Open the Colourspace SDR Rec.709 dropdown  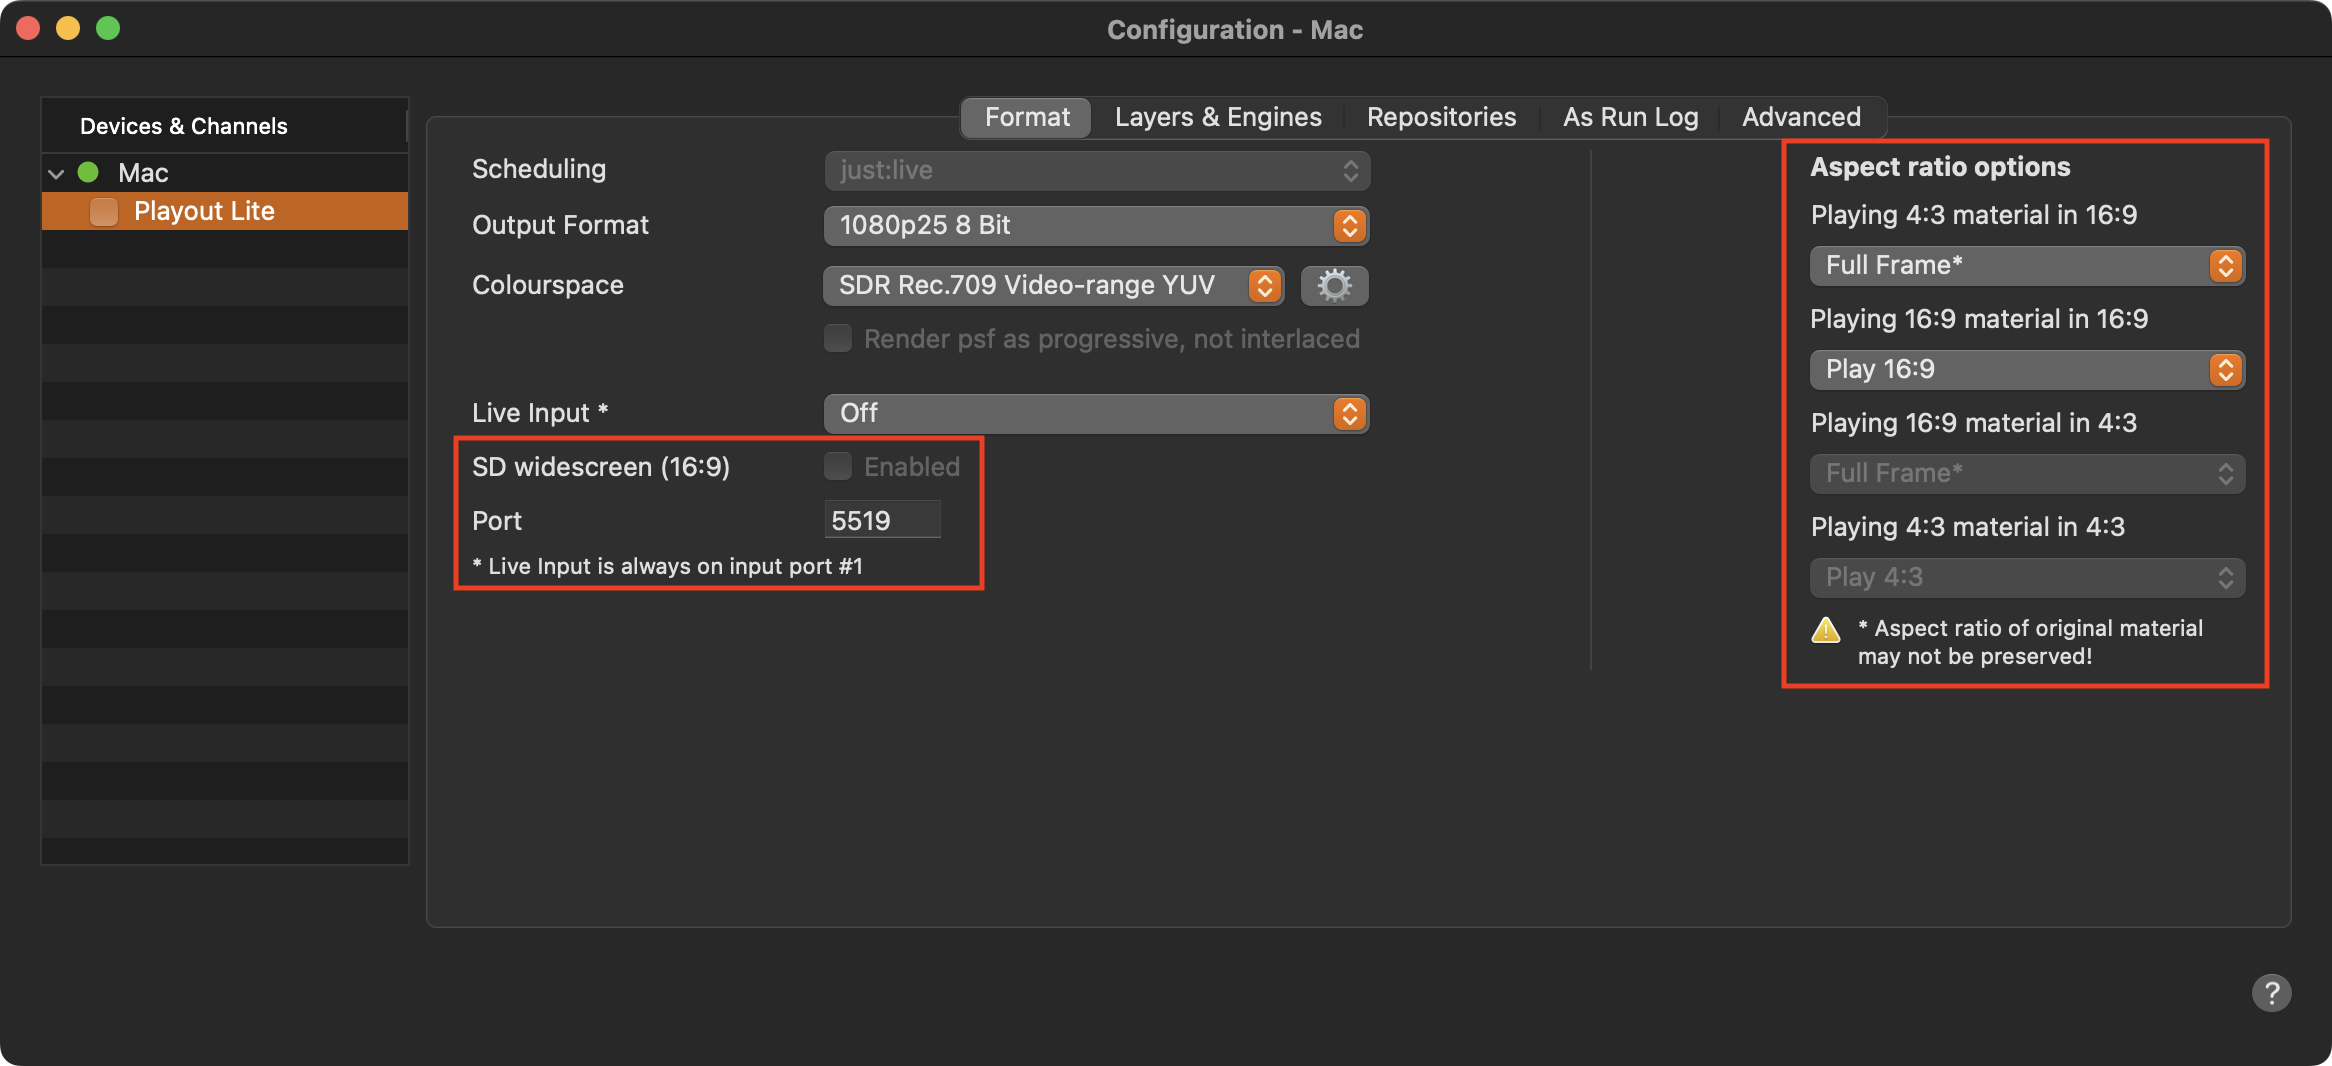[1054, 286]
